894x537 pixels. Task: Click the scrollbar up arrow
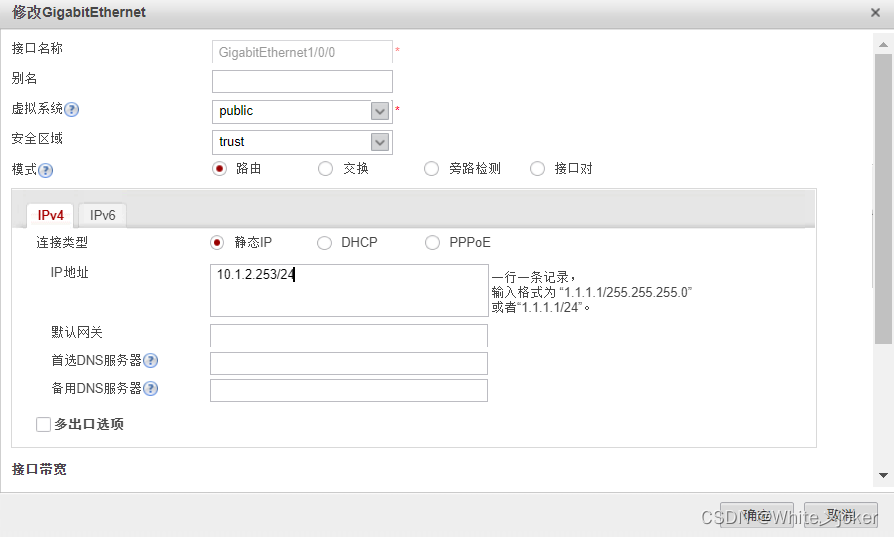(883, 44)
